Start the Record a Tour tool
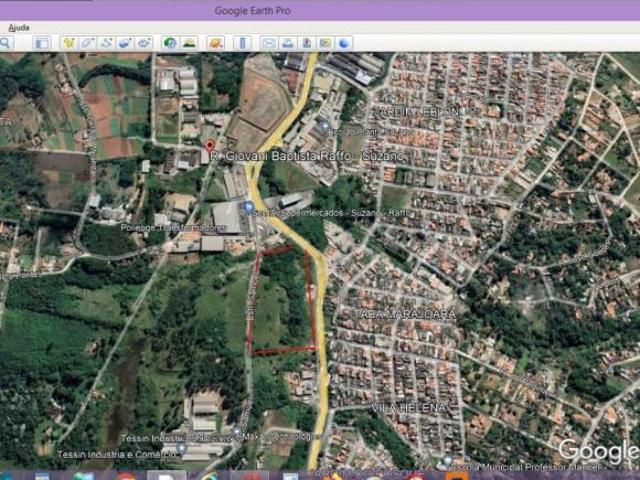 click(144, 43)
